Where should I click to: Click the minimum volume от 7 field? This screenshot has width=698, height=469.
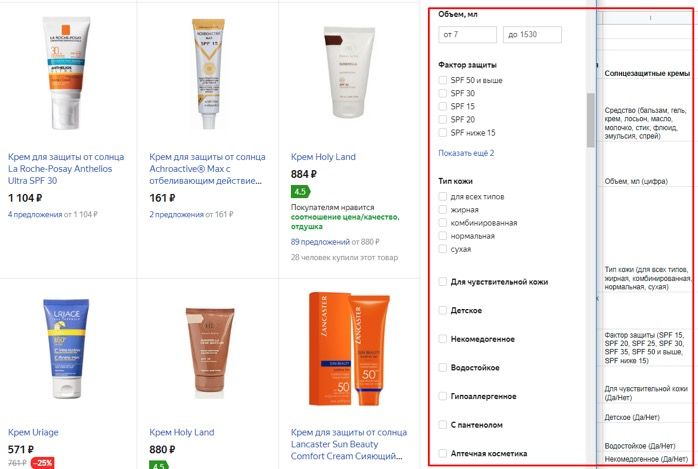click(467, 35)
